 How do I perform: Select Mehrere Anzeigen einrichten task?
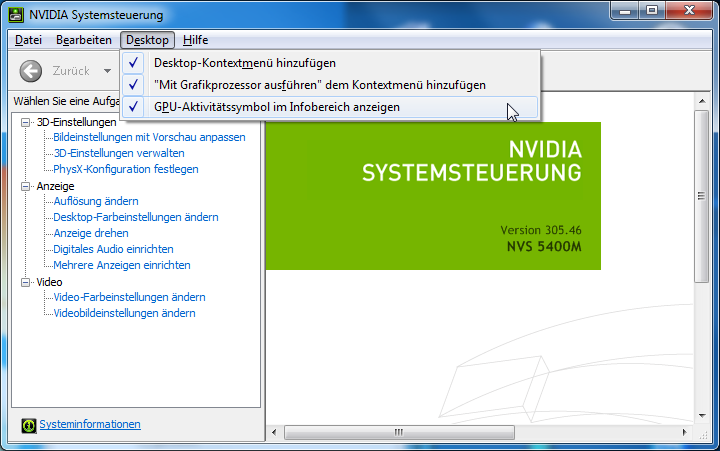click(x=122, y=265)
